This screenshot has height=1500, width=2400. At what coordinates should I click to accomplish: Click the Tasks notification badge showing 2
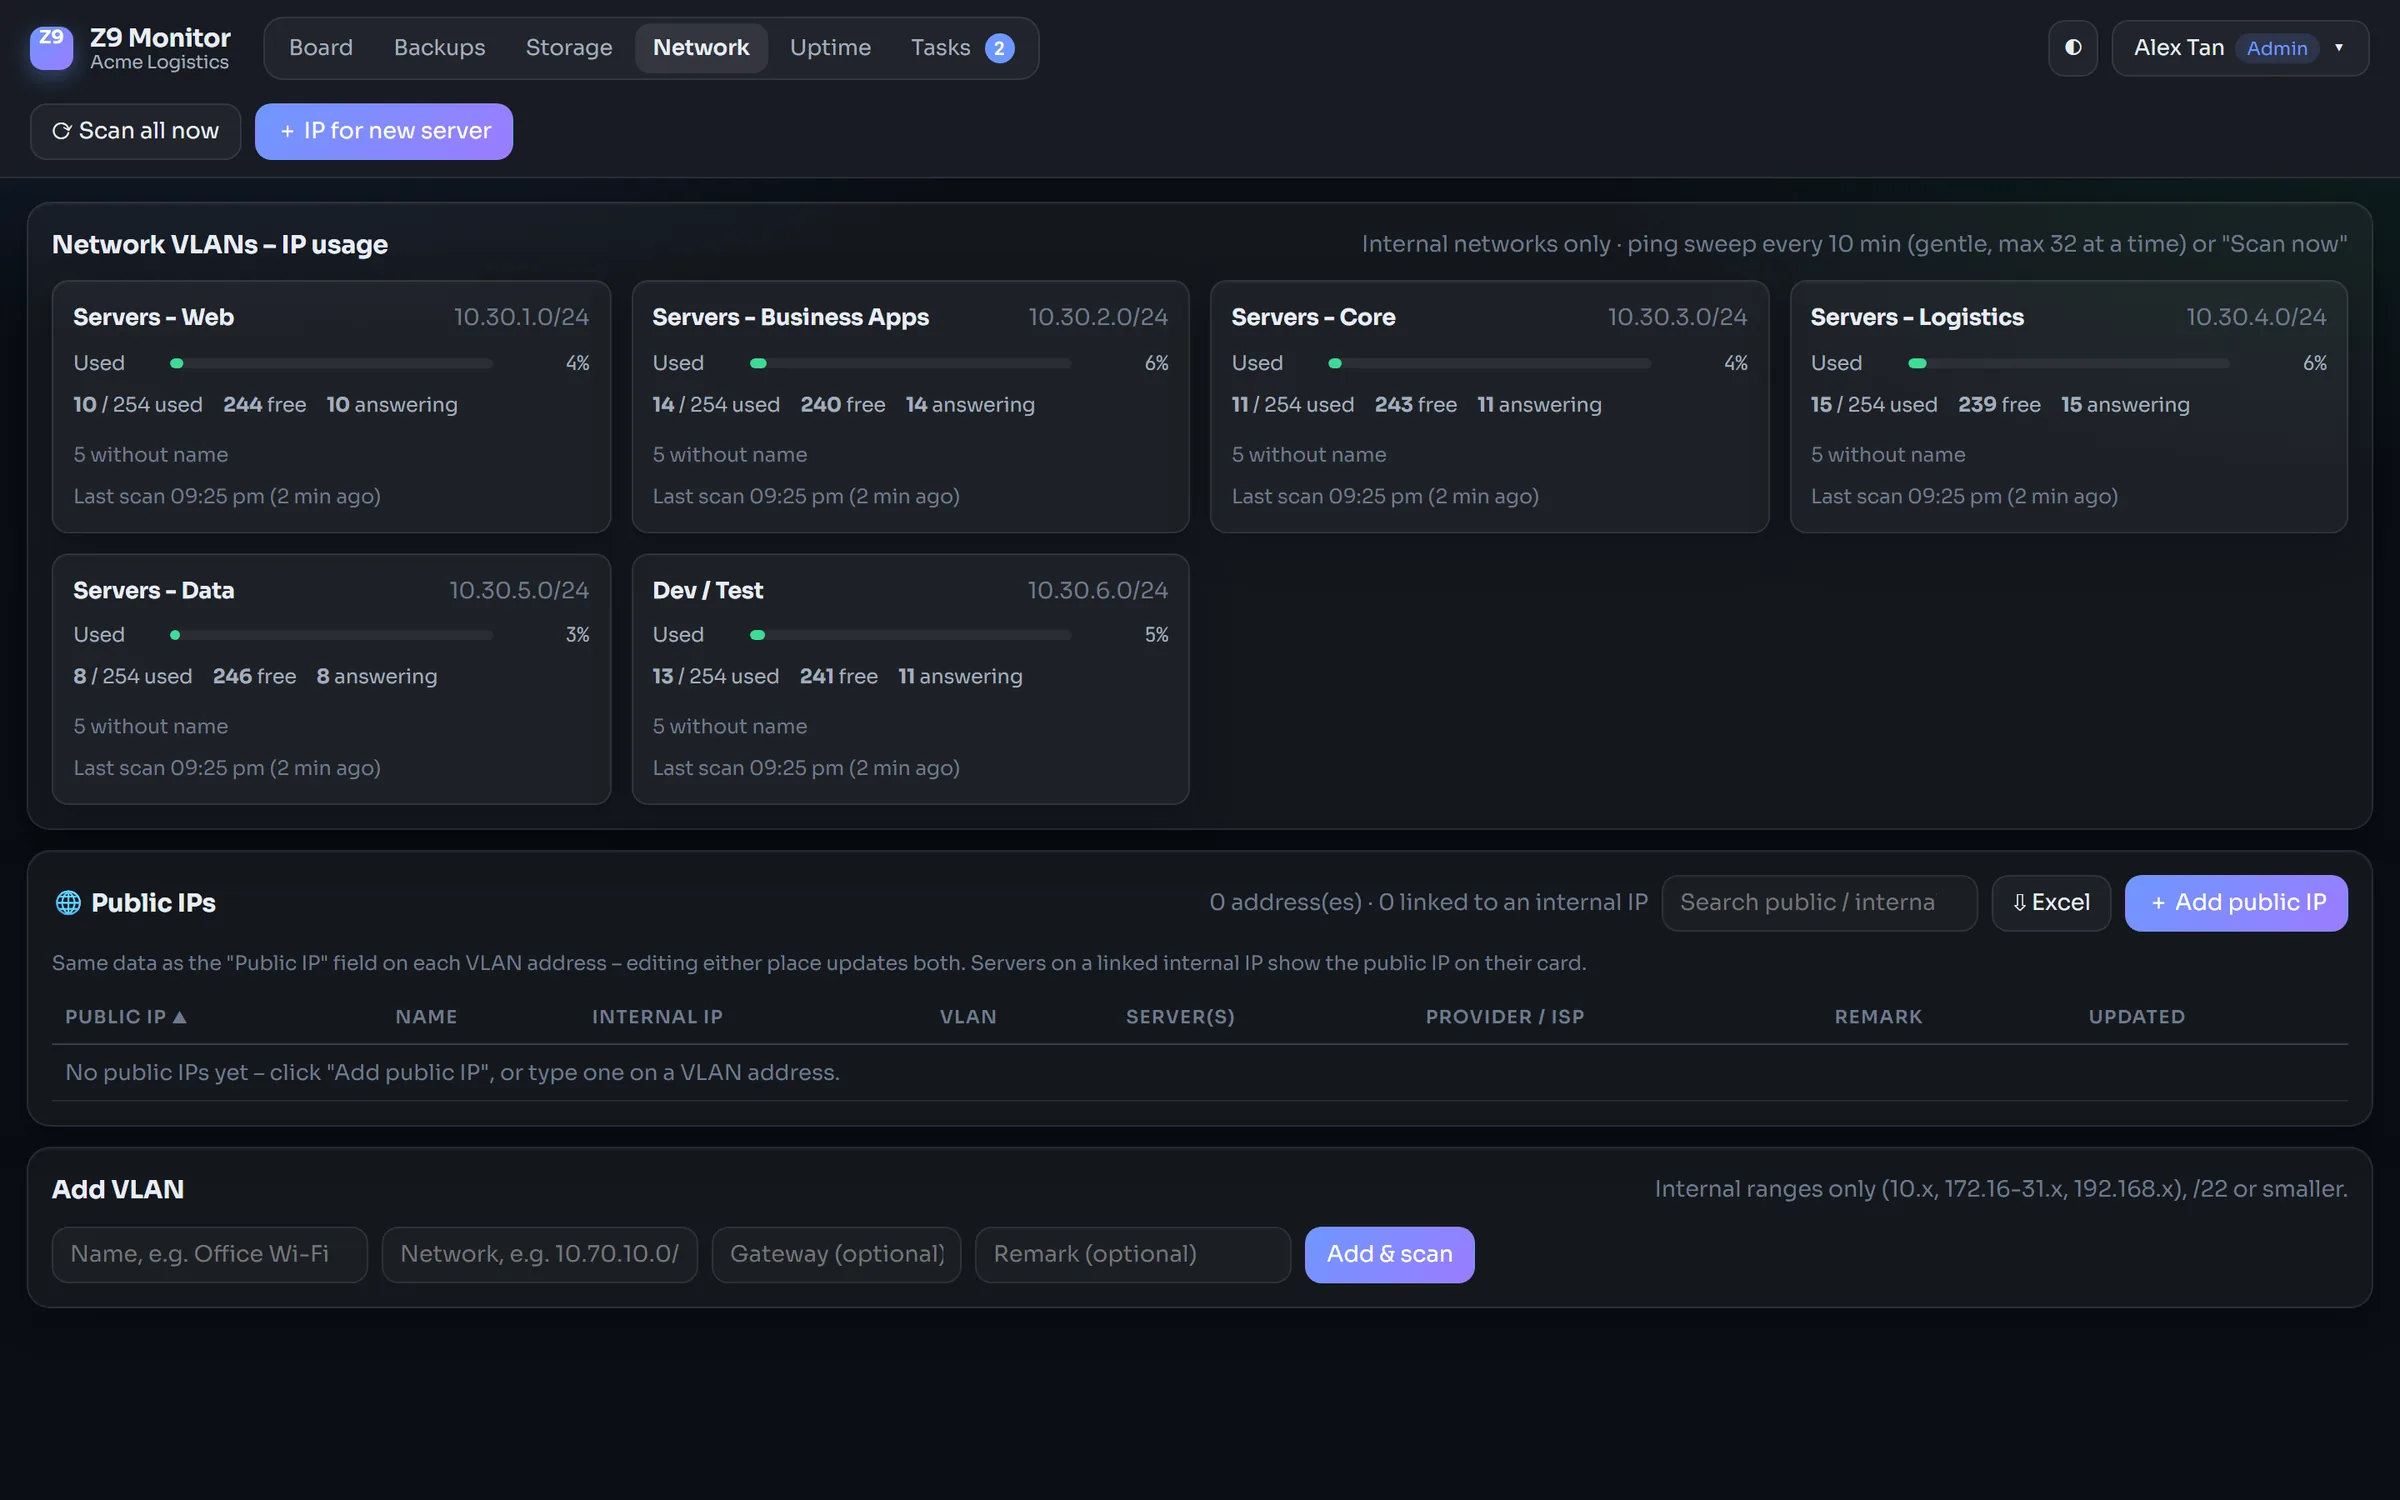click(999, 48)
